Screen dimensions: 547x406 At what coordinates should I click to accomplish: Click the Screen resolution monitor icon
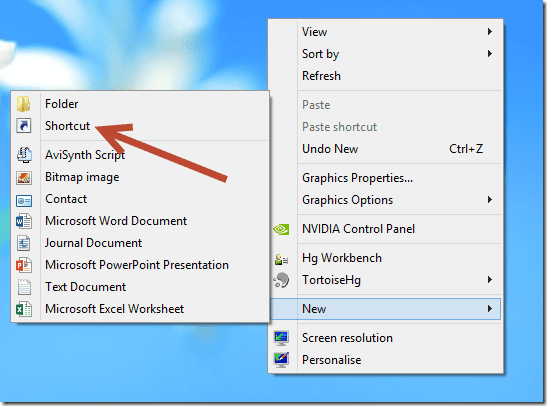[281, 338]
